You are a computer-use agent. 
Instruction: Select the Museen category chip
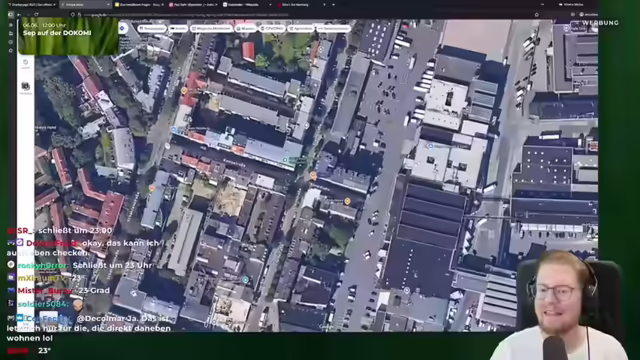coord(245,29)
